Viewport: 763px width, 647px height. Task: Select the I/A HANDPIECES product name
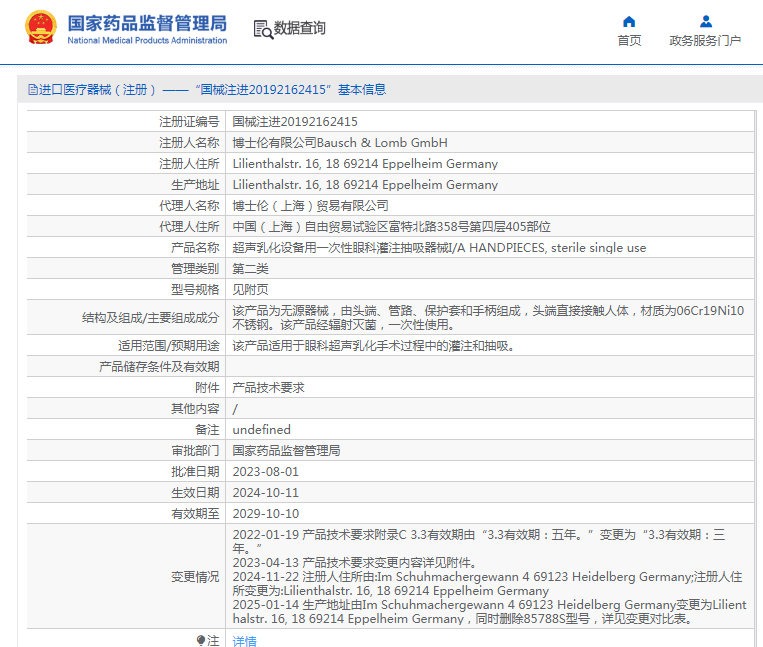point(439,248)
